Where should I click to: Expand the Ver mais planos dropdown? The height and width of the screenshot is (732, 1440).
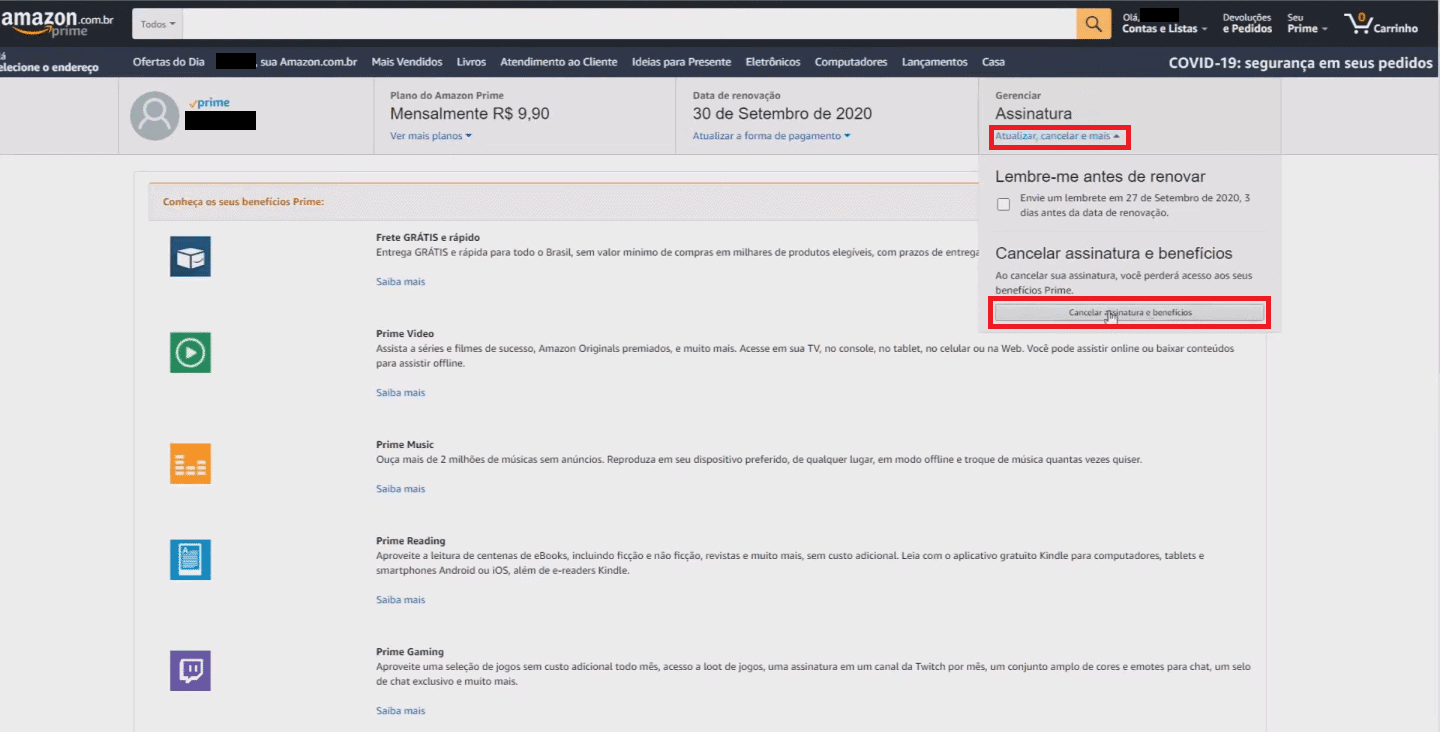coord(430,135)
